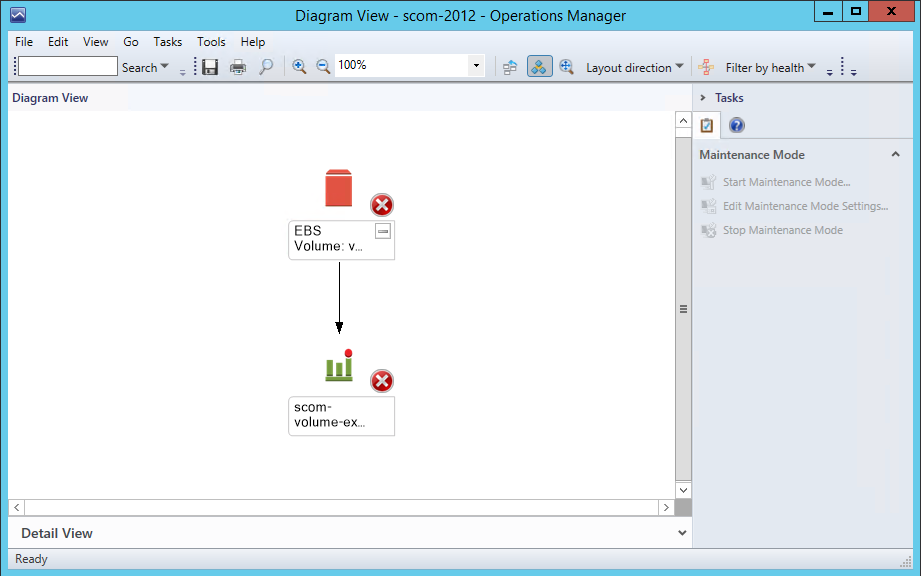Open the Tools menu
The image size is (921, 576).
(x=211, y=42)
